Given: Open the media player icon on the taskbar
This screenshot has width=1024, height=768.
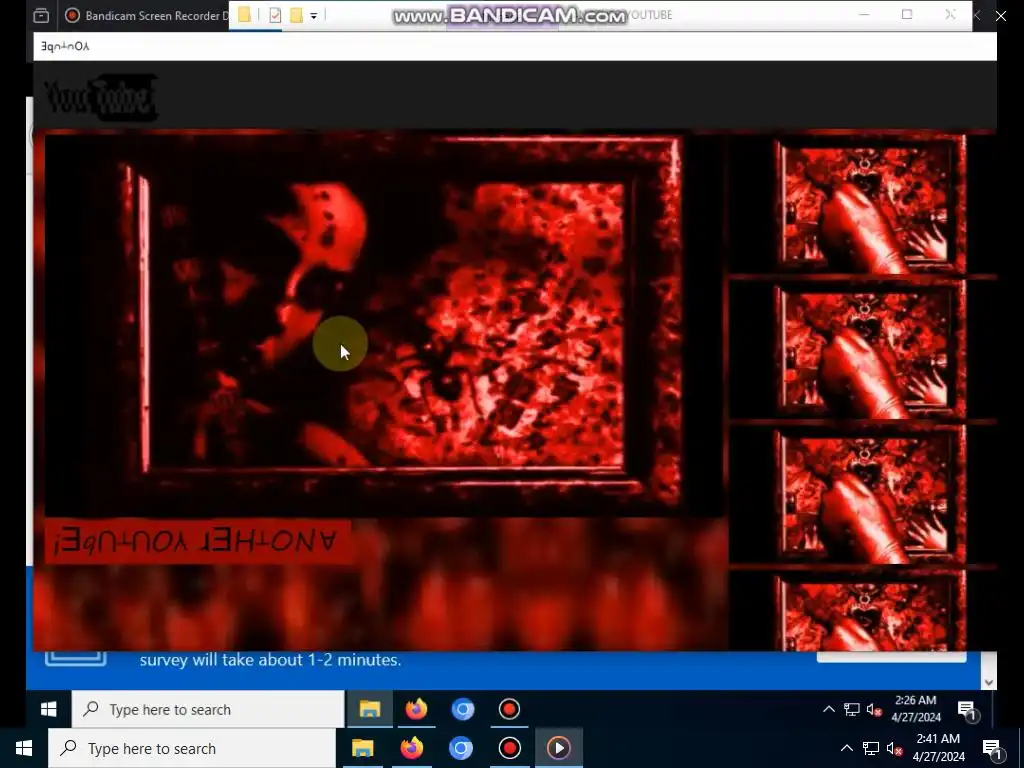Looking at the screenshot, I should pyautogui.click(x=558, y=748).
